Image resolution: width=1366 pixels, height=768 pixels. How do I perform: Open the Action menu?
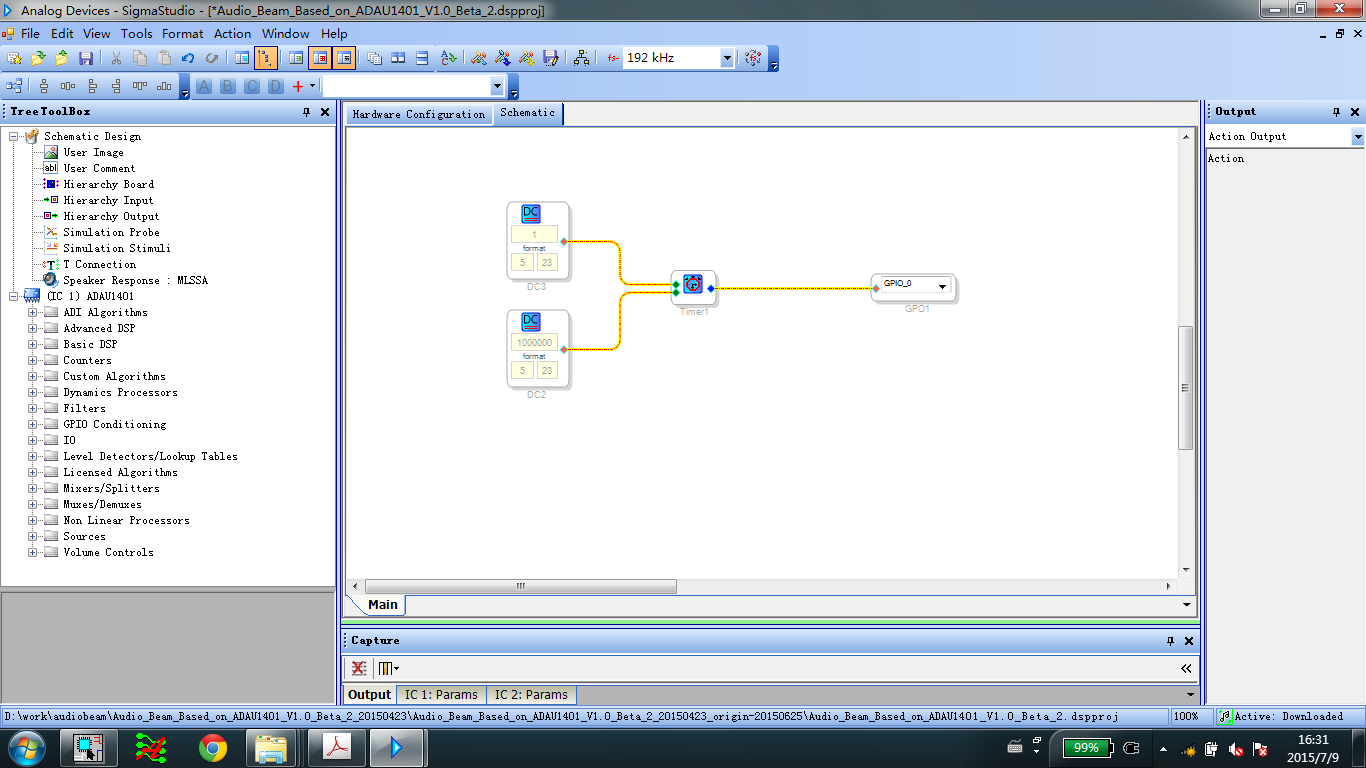click(x=233, y=33)
